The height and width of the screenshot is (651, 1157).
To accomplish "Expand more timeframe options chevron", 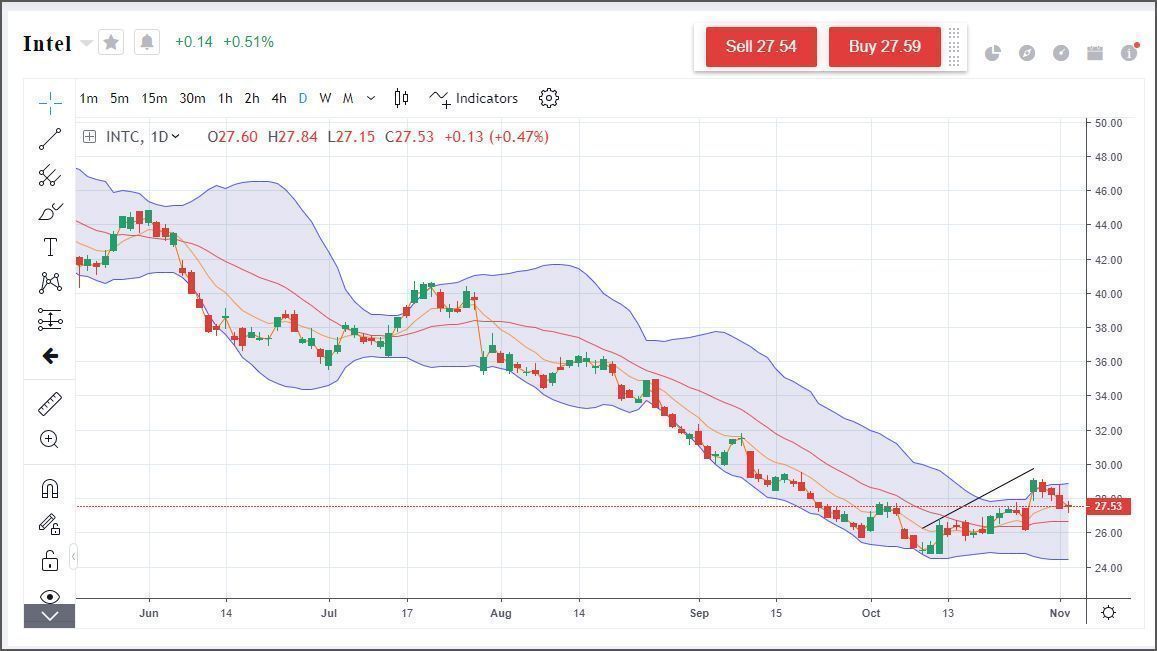I will pyautogui.click(x=371, y=98).
